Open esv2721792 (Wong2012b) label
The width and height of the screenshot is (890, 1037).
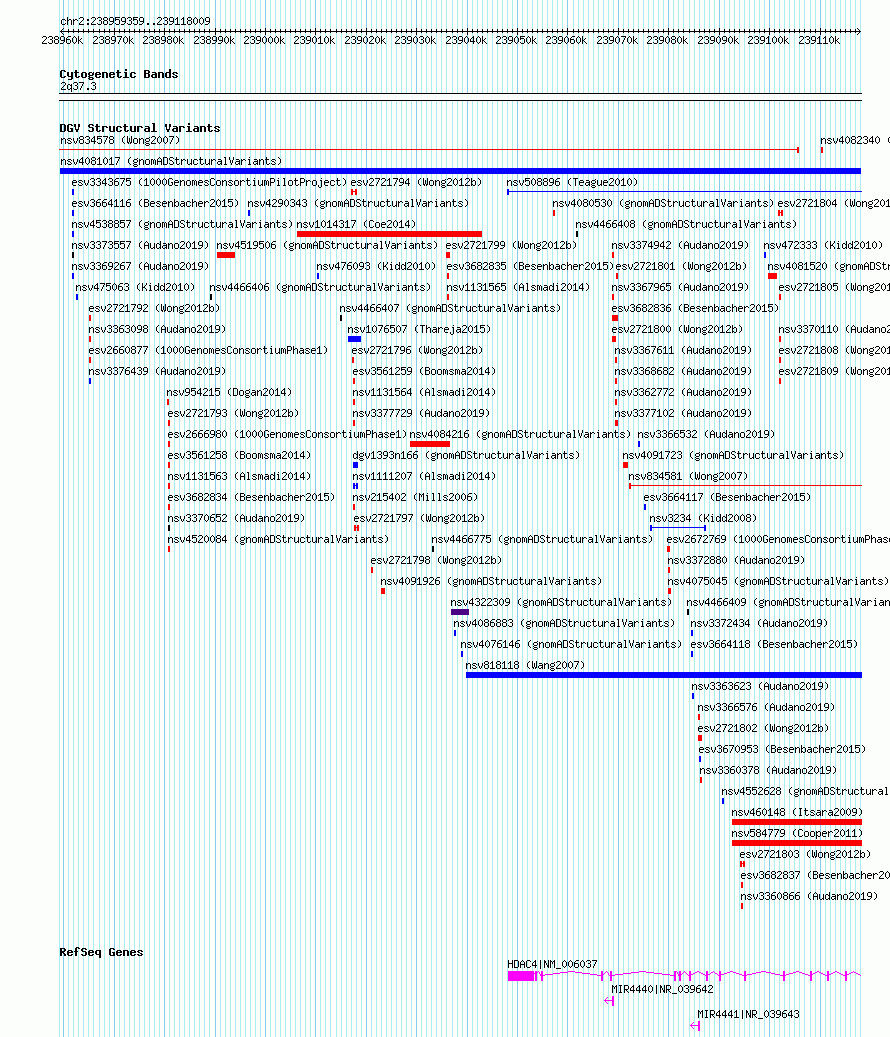[x=154, y=309]
